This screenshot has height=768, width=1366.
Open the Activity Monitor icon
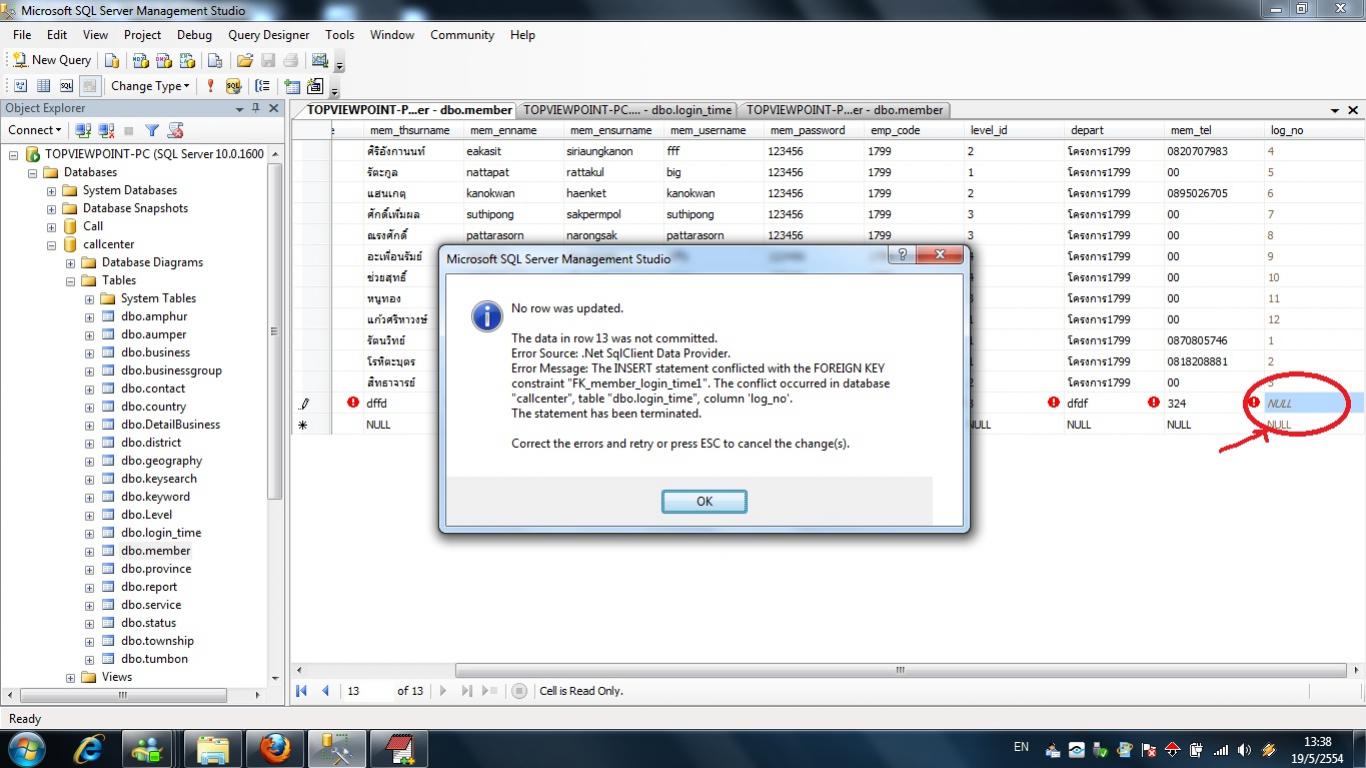(x=320, y=60)
